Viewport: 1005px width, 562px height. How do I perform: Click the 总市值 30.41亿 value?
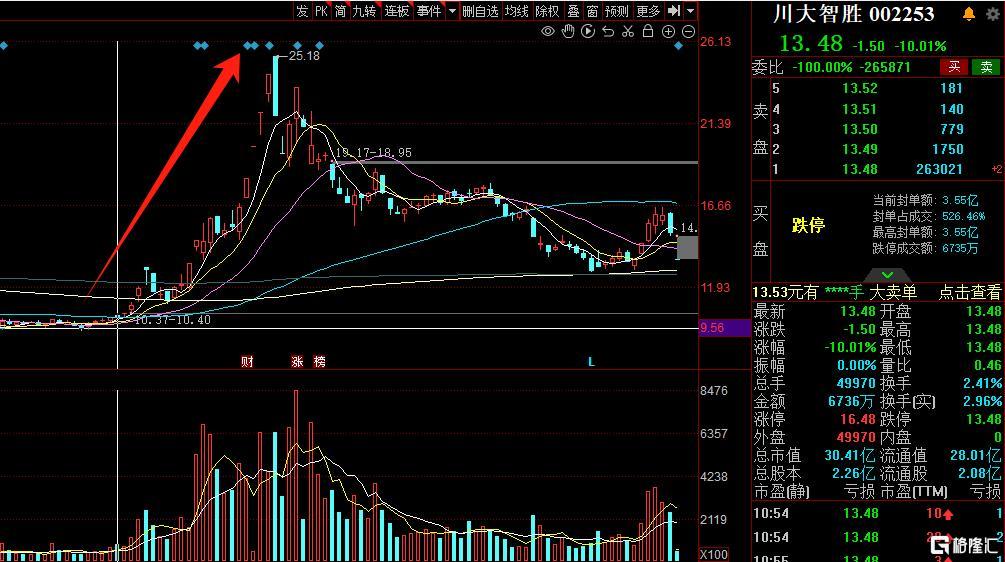[849, 456]
